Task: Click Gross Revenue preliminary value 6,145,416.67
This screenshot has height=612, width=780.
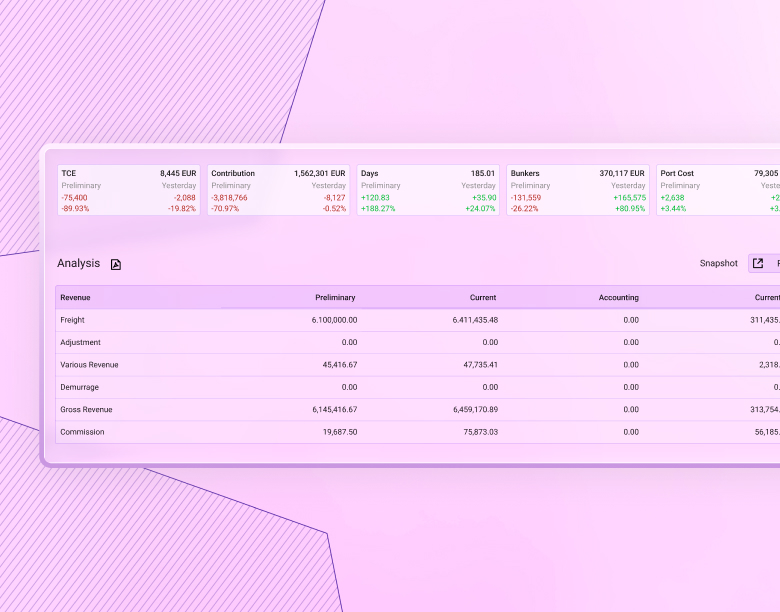Action: coord(335,409)
